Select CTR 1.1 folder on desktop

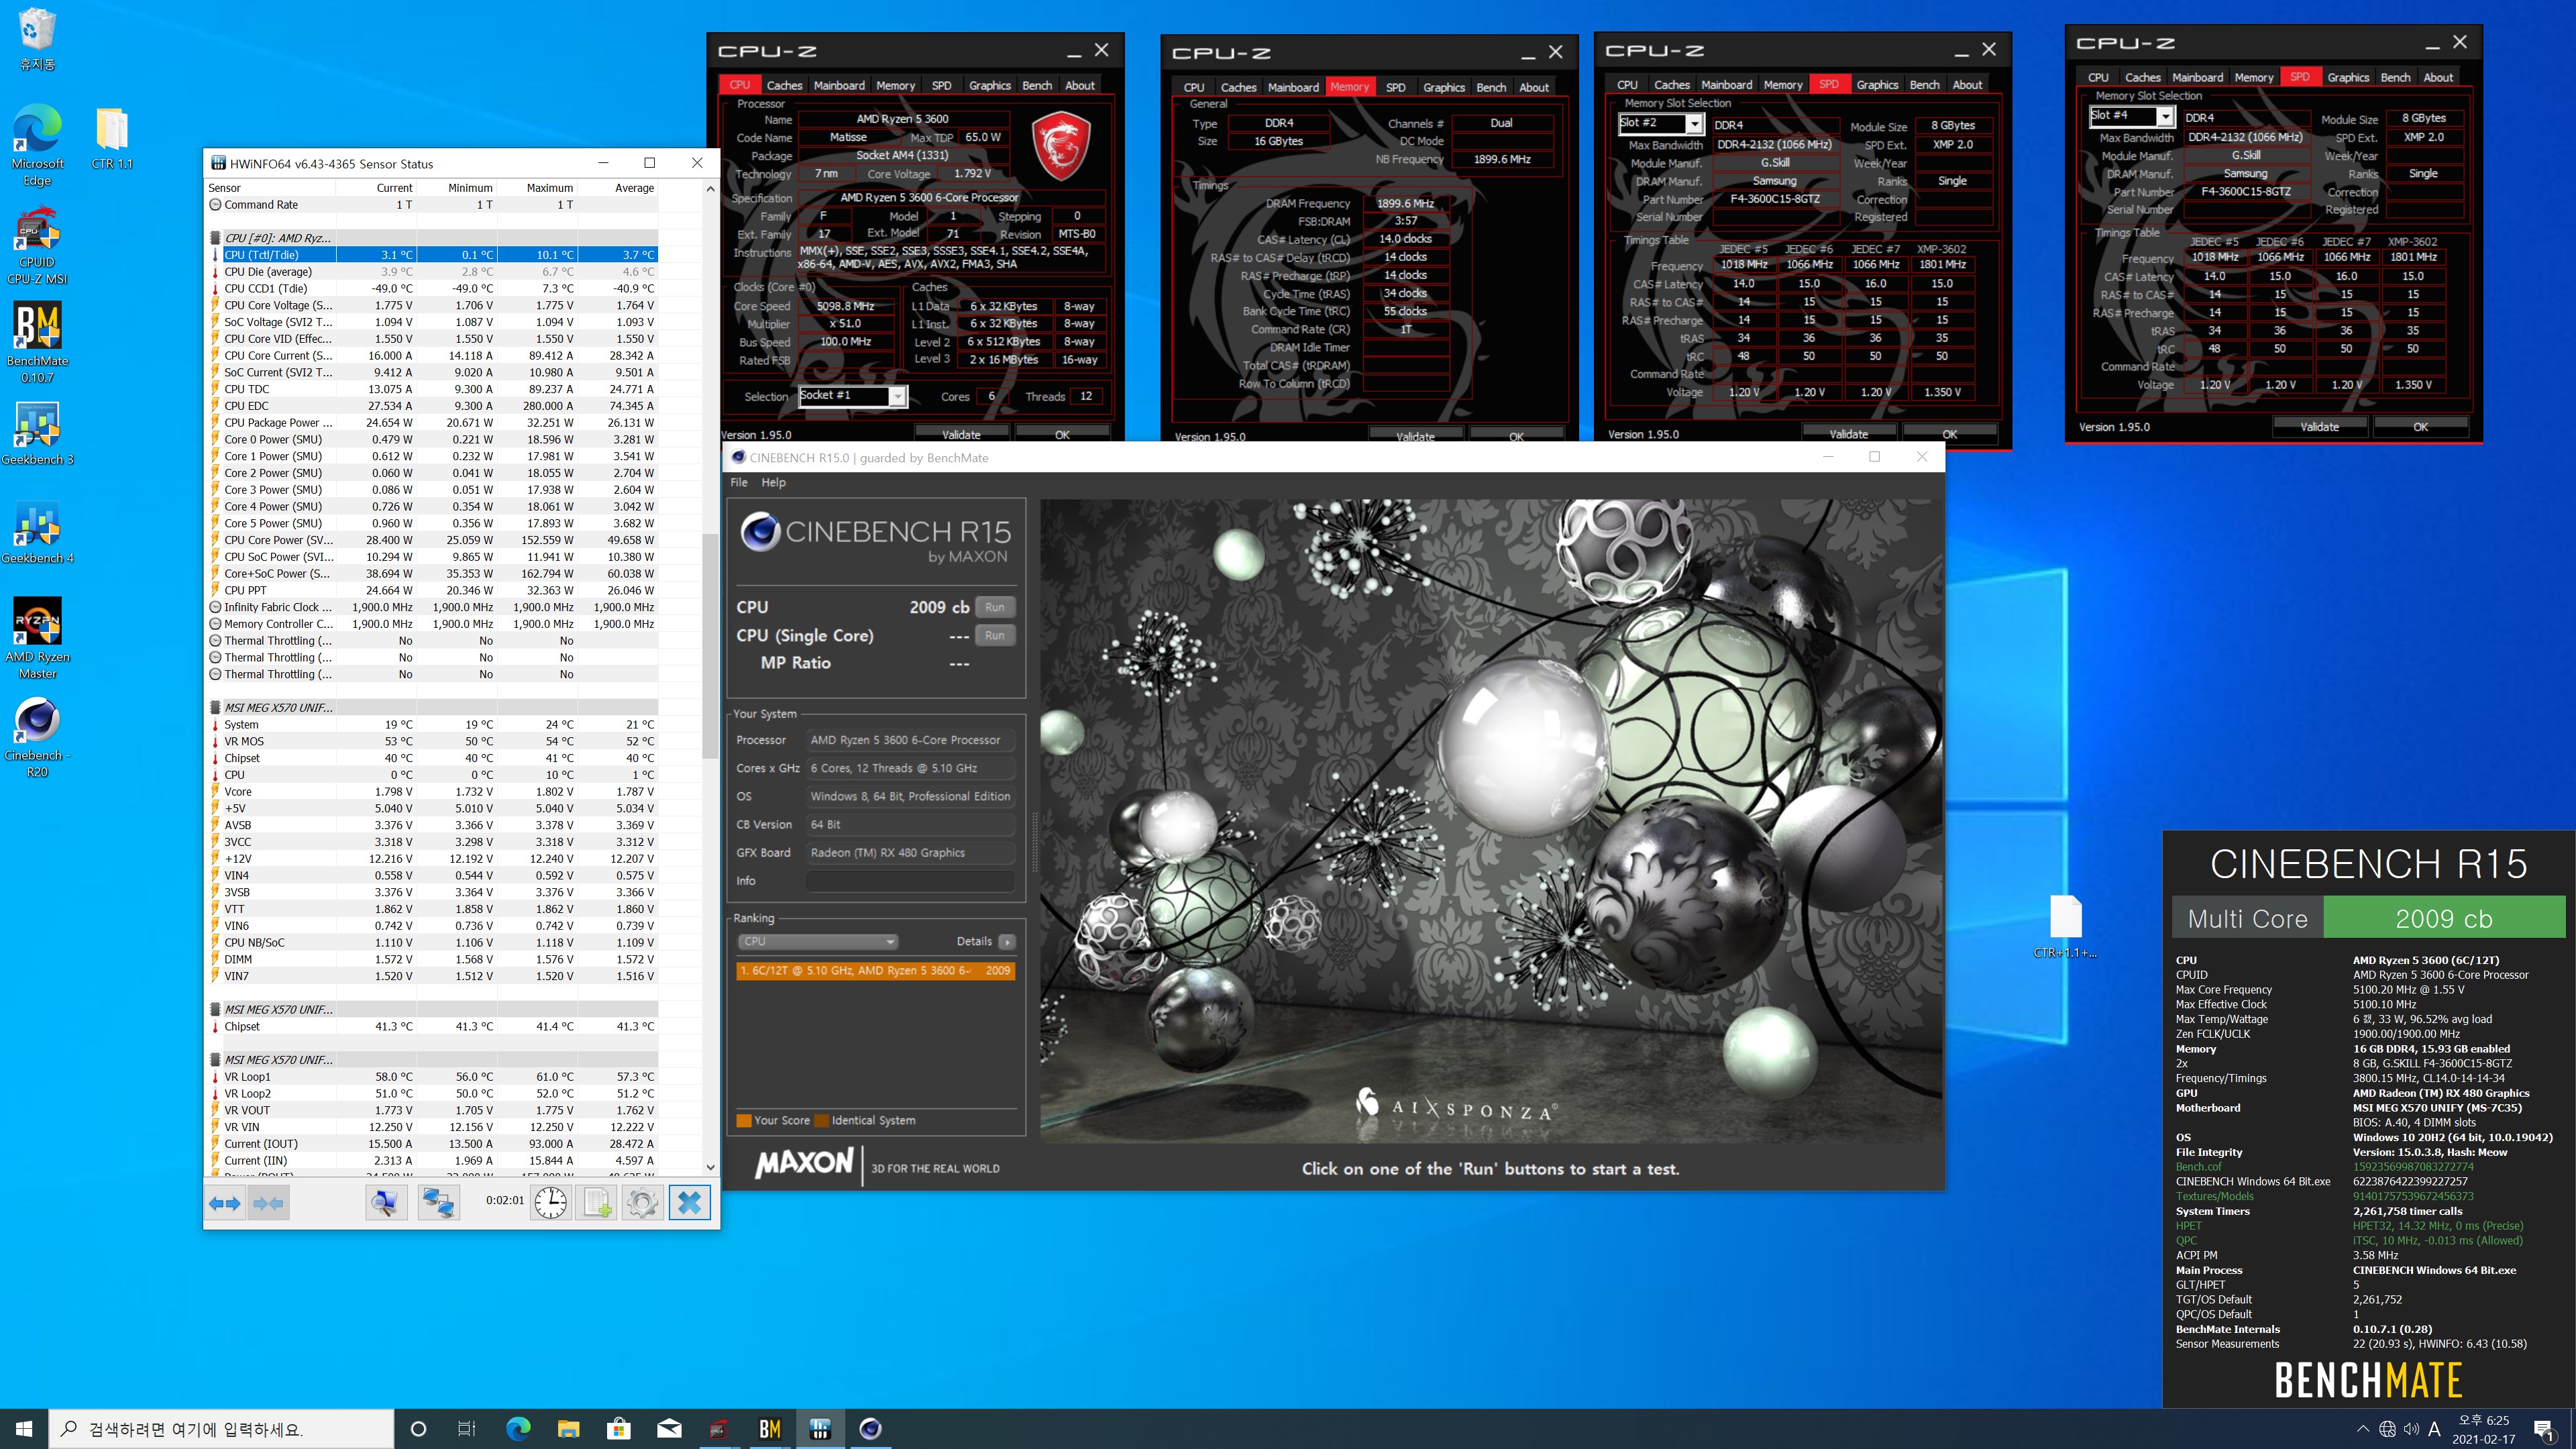pos(112,138)
